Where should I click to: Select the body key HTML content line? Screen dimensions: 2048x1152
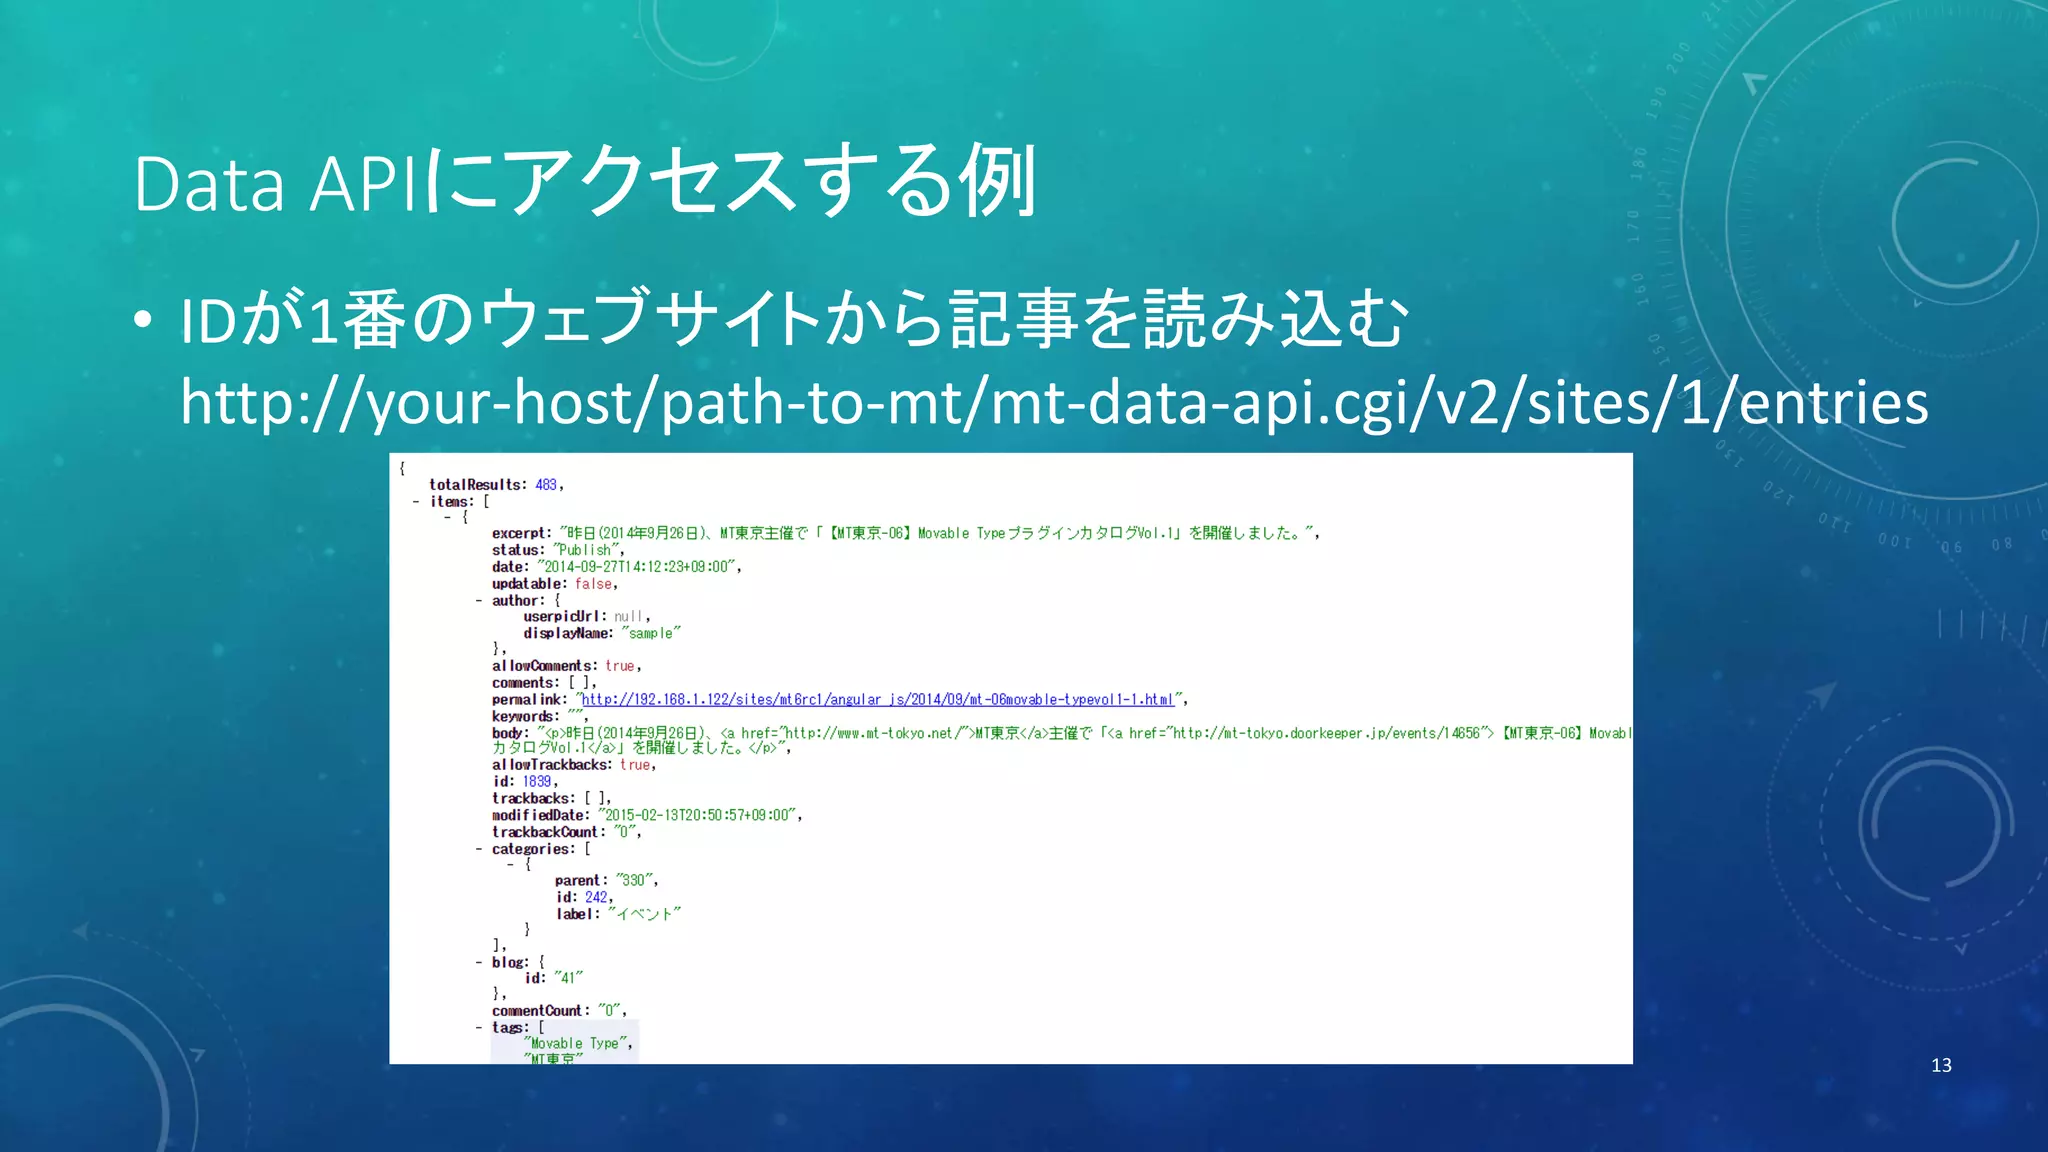pyautogui.click(x=1061, y=733)
